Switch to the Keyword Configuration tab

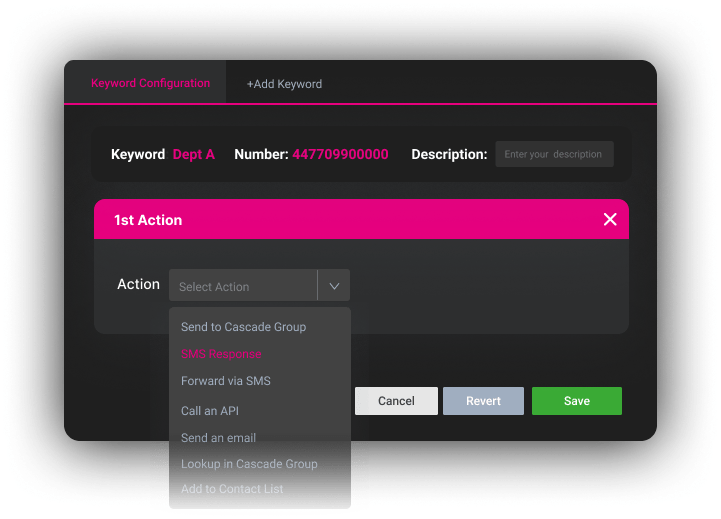(150, 83)
